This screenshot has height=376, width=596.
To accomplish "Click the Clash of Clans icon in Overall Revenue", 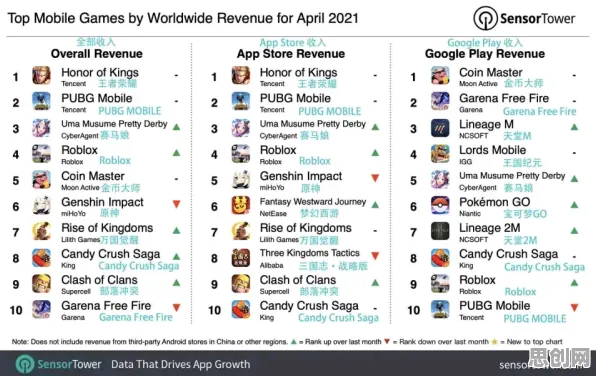I will [x=41, y=283].
